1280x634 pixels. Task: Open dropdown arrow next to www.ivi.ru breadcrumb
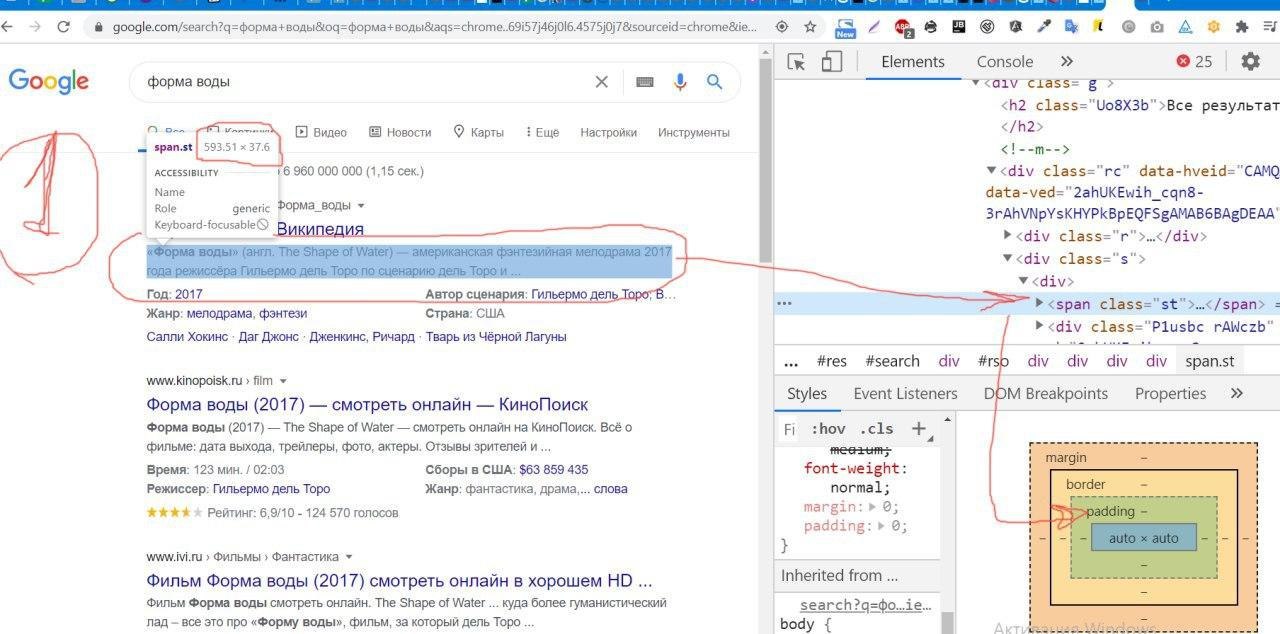349,557
